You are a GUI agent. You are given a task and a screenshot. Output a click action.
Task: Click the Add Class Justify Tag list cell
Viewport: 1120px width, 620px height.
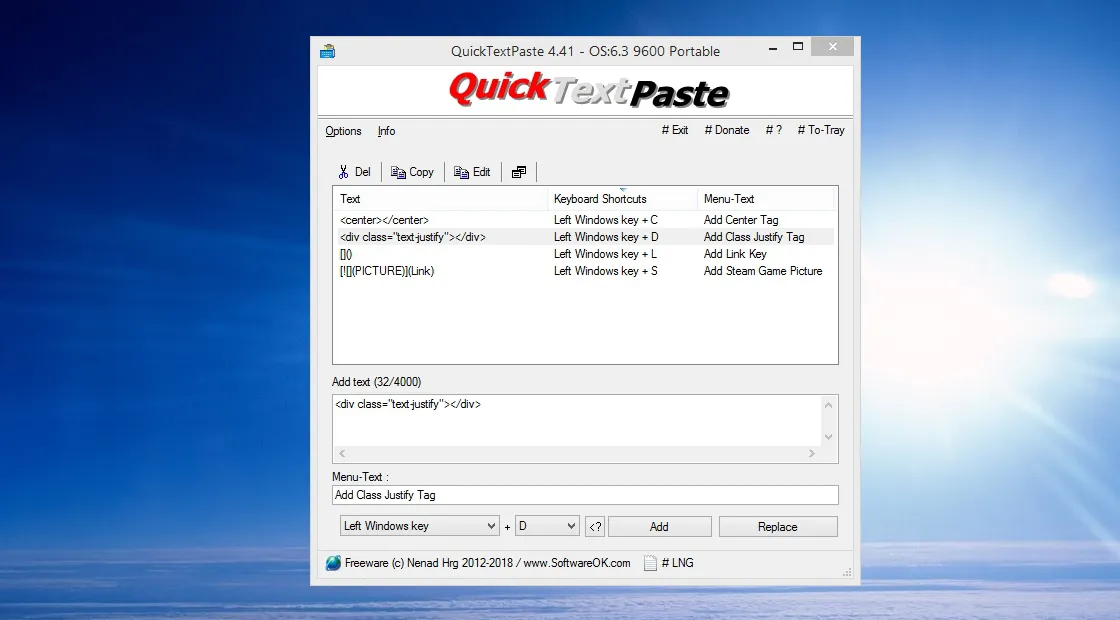point(754,237)
